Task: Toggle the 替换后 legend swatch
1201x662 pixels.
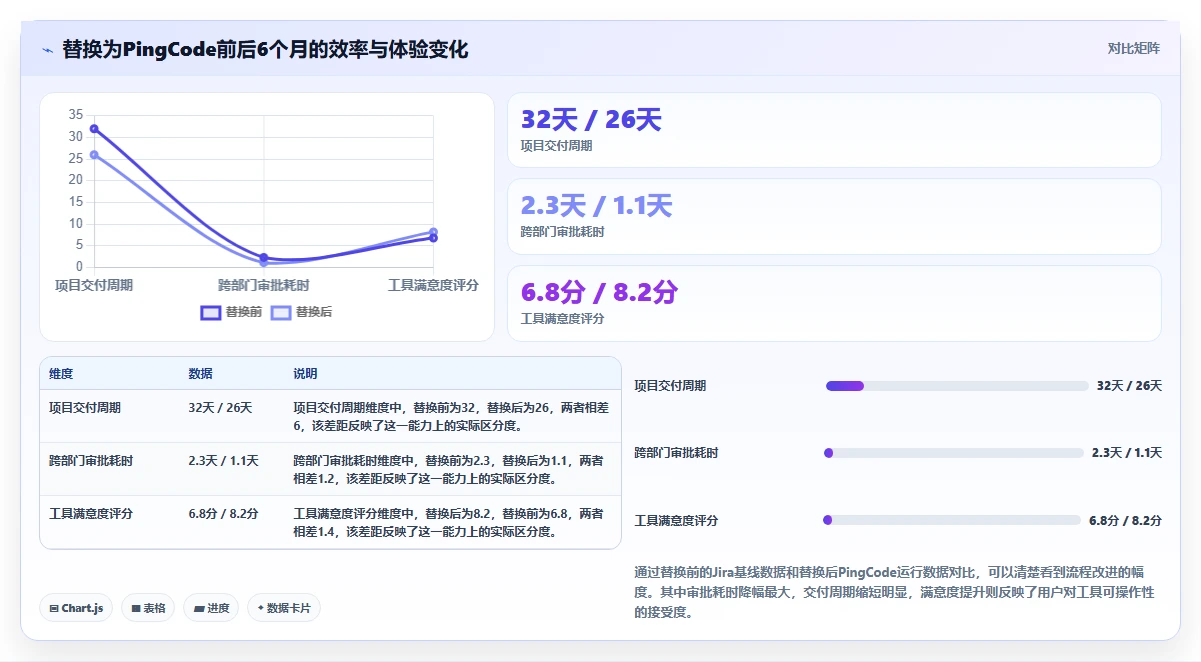Action: pos(281,312)
